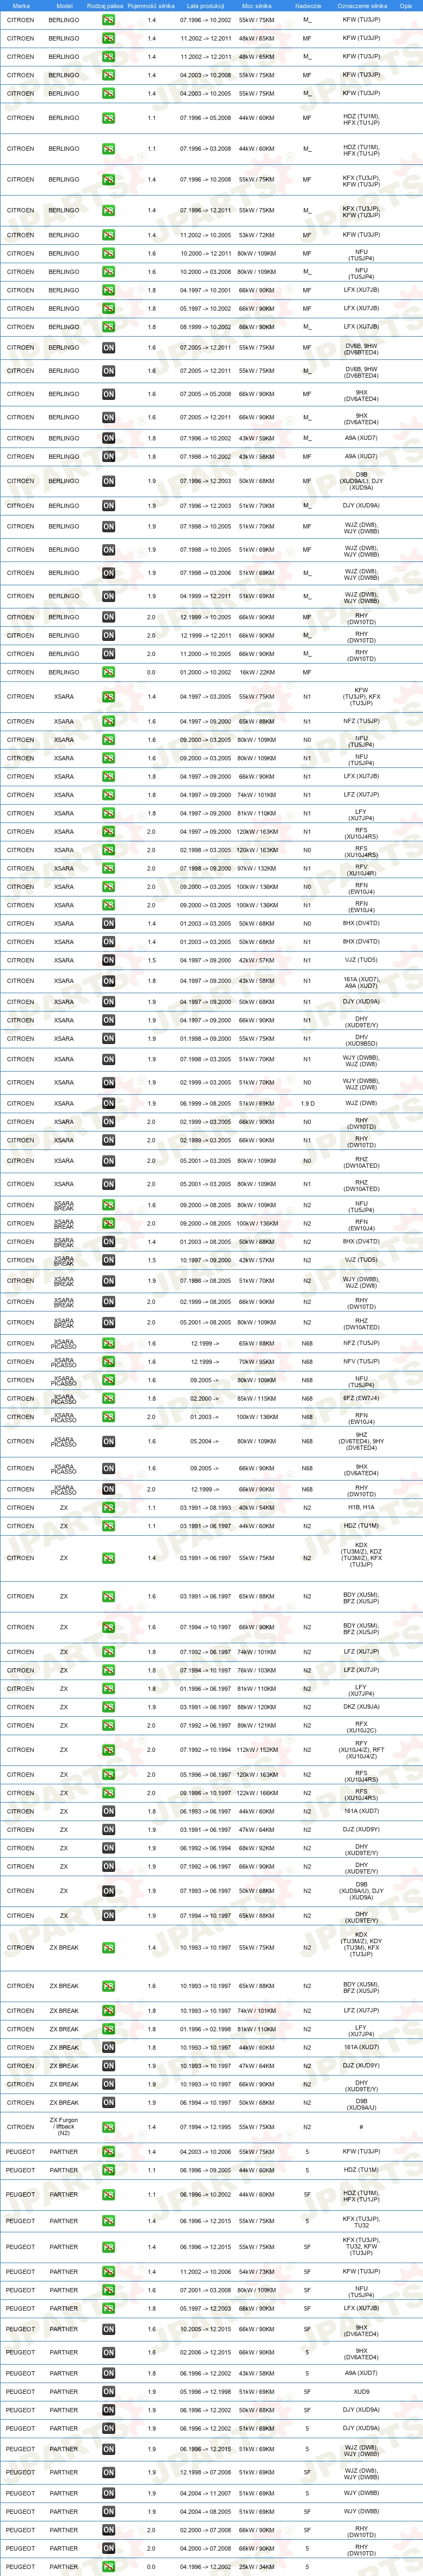Click petrol icon for Xsara Picasso 6FZ (EW7J4)

pos(108,1399)
